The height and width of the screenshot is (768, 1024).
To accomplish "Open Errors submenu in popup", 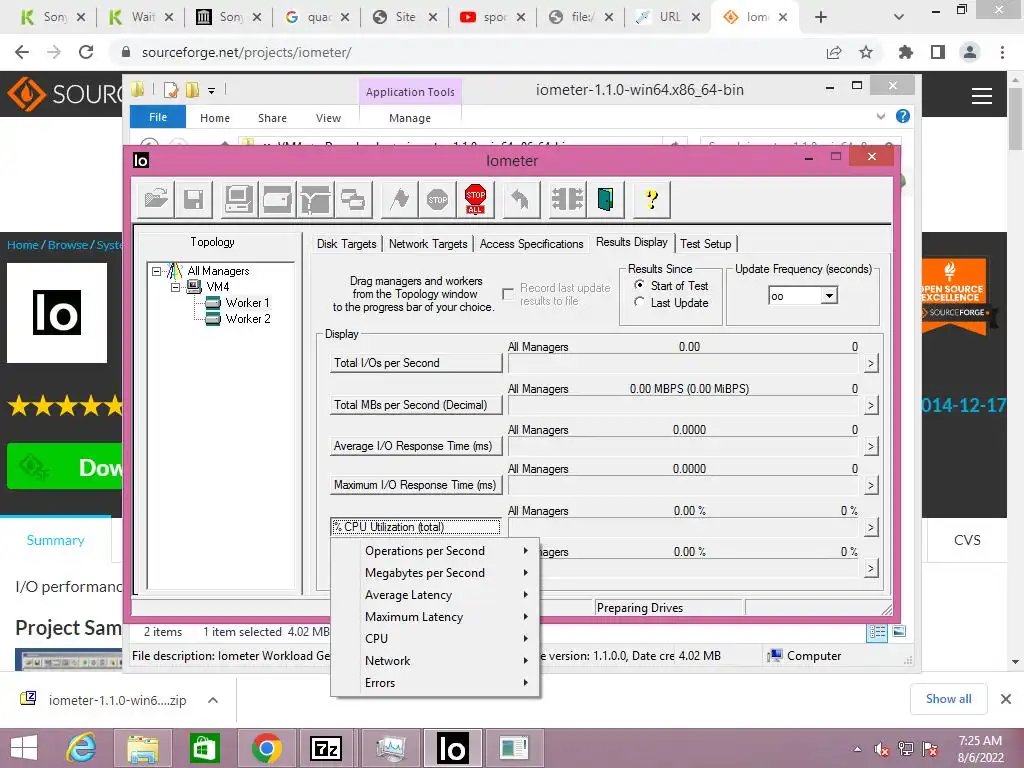I will pos(435,683).
